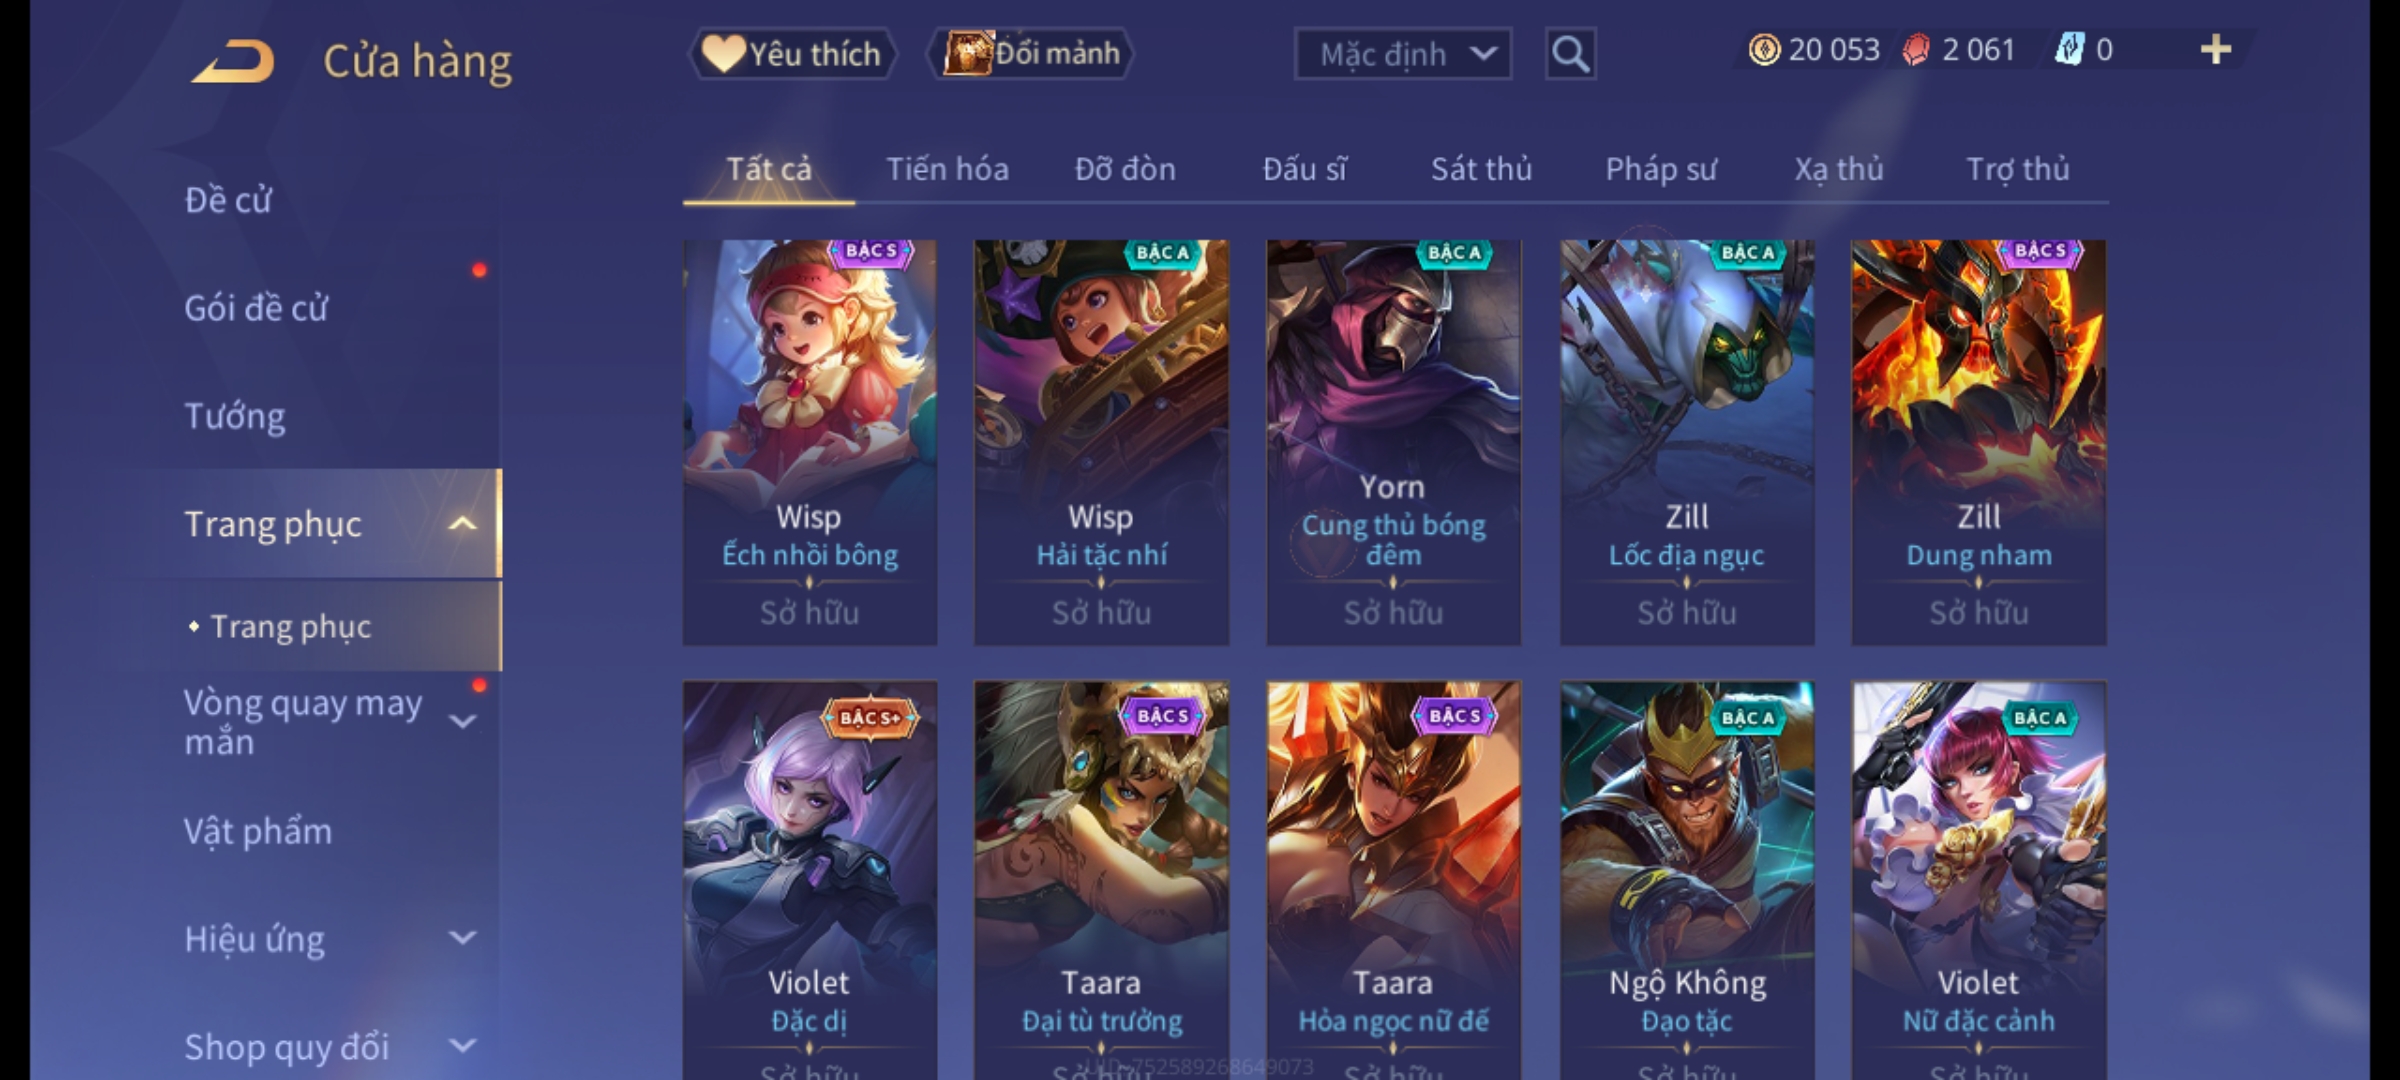Open Gói đề cử sidebar item

click(256, 308)
